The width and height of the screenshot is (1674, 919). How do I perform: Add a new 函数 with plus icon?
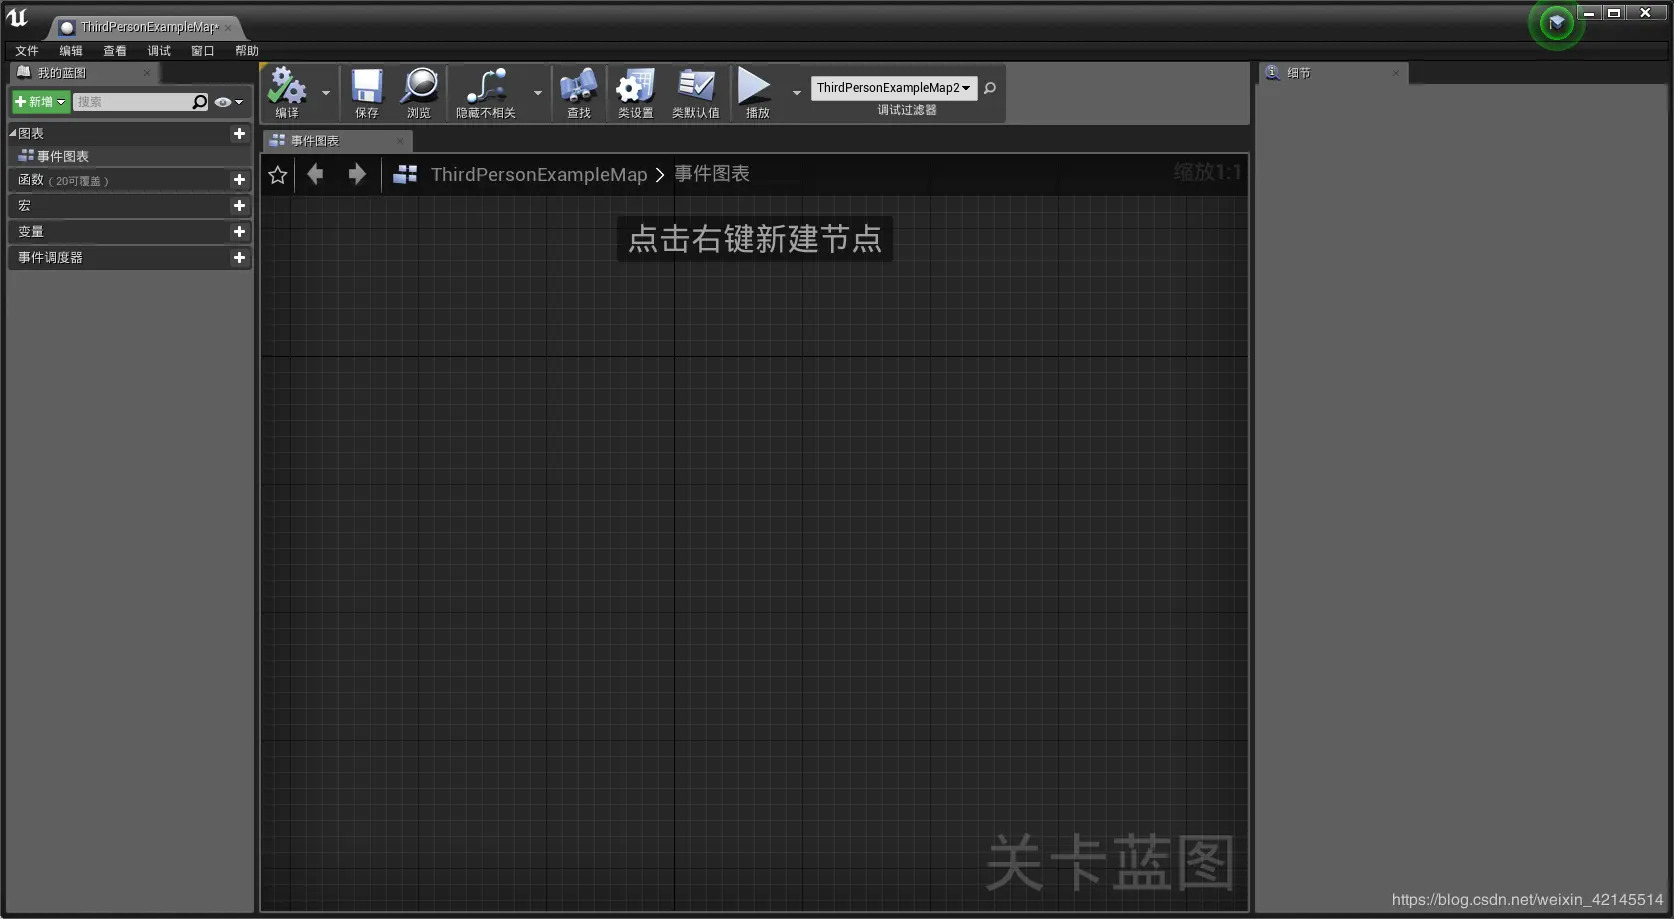[239, 180]
